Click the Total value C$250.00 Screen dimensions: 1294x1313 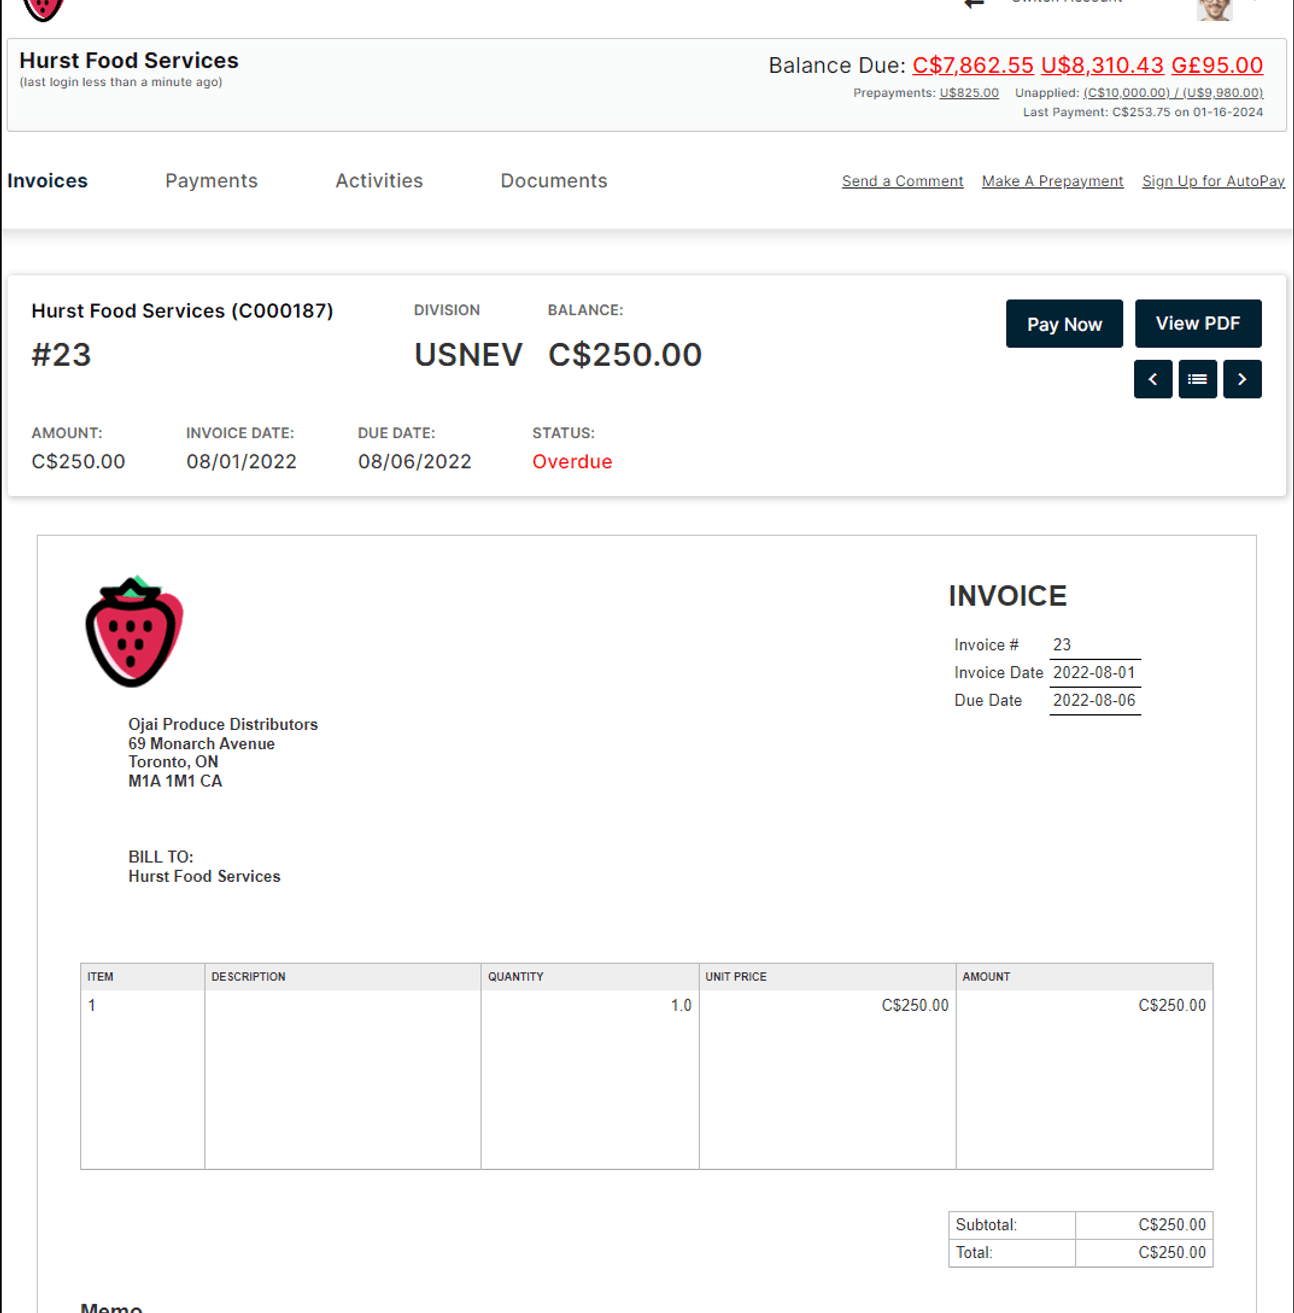(x=1172, y=1253)
